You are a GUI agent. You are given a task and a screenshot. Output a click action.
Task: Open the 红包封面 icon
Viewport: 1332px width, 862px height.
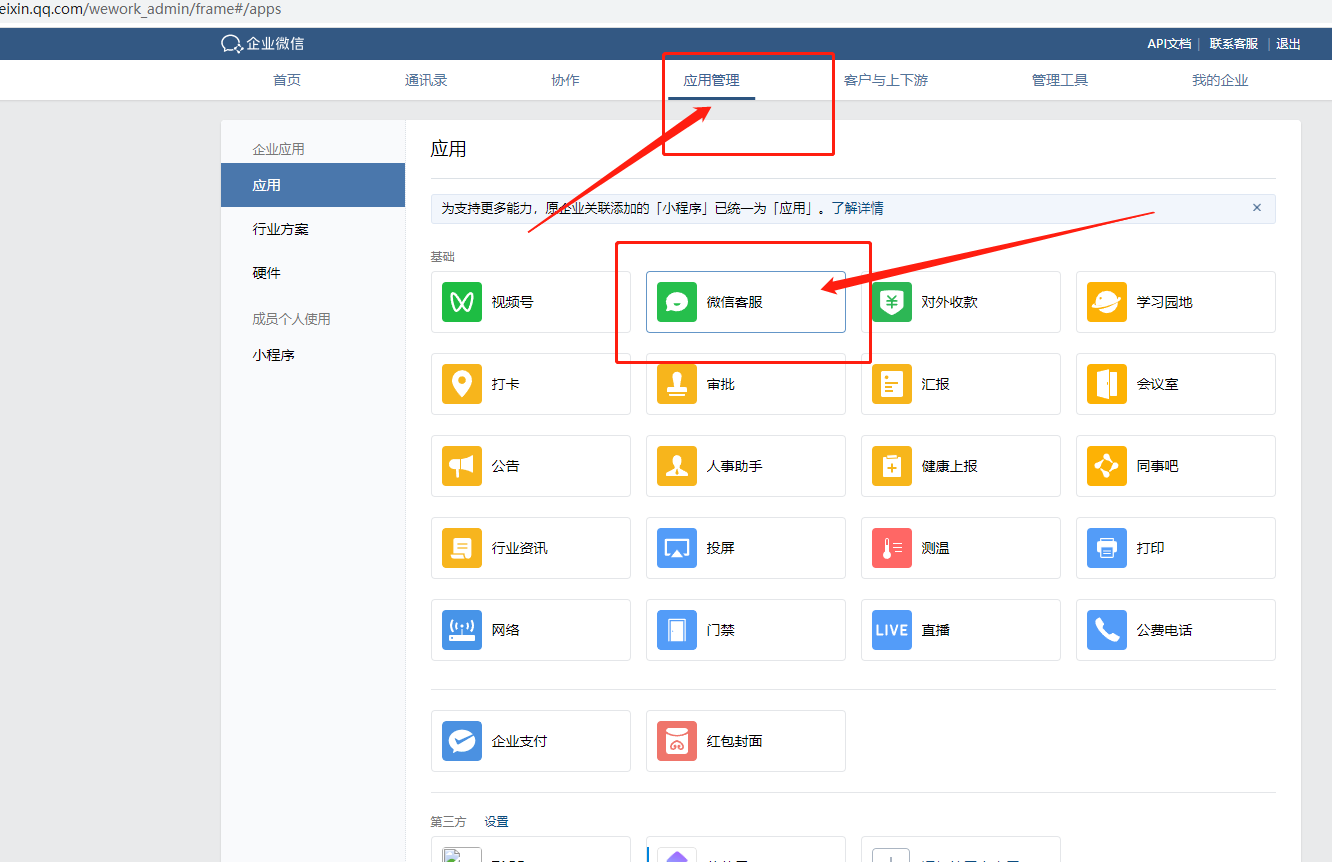(677, 741)
